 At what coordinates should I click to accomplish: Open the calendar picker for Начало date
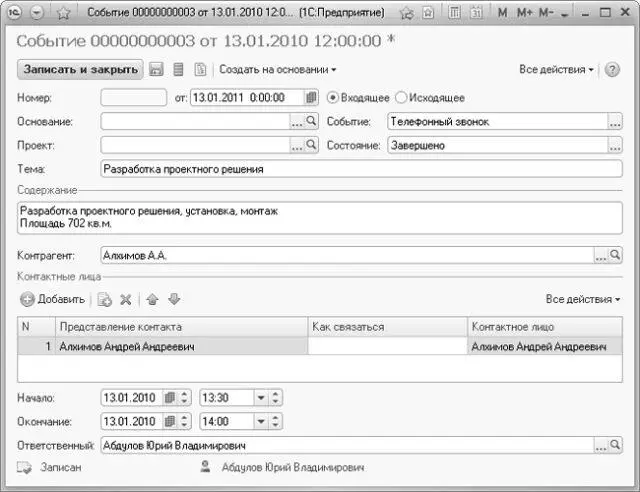pos(169,398)
